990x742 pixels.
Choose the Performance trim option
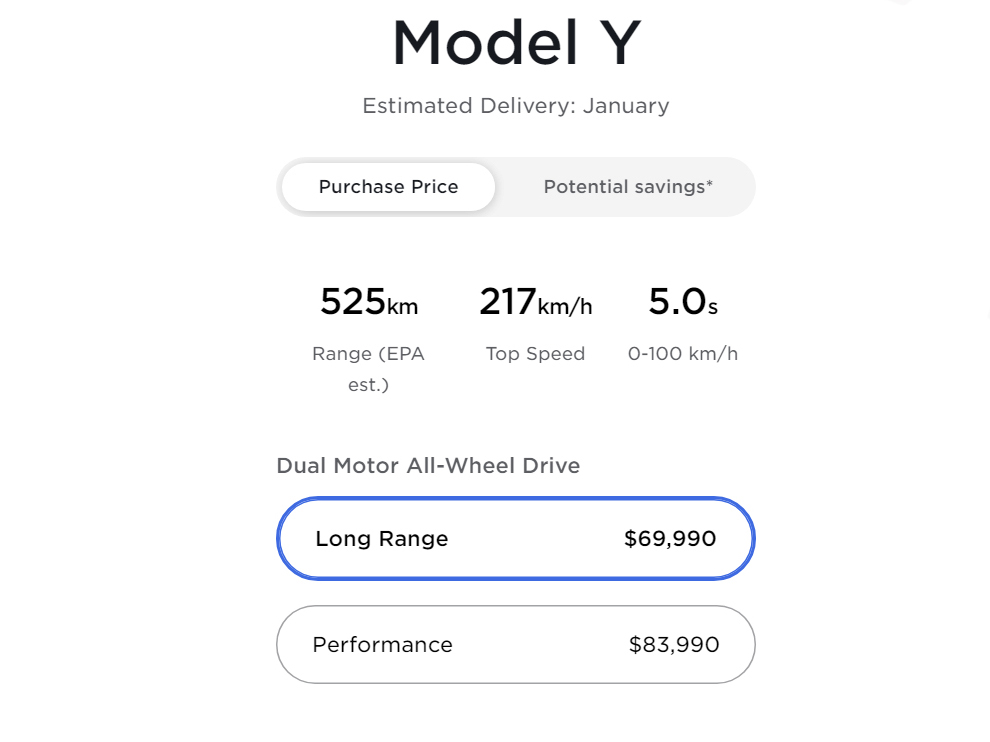515,645
